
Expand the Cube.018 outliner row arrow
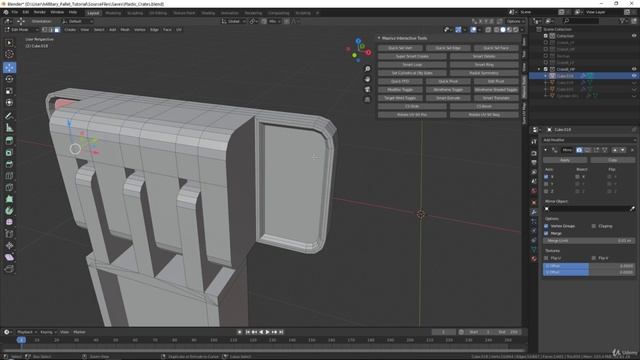(546, 76)
